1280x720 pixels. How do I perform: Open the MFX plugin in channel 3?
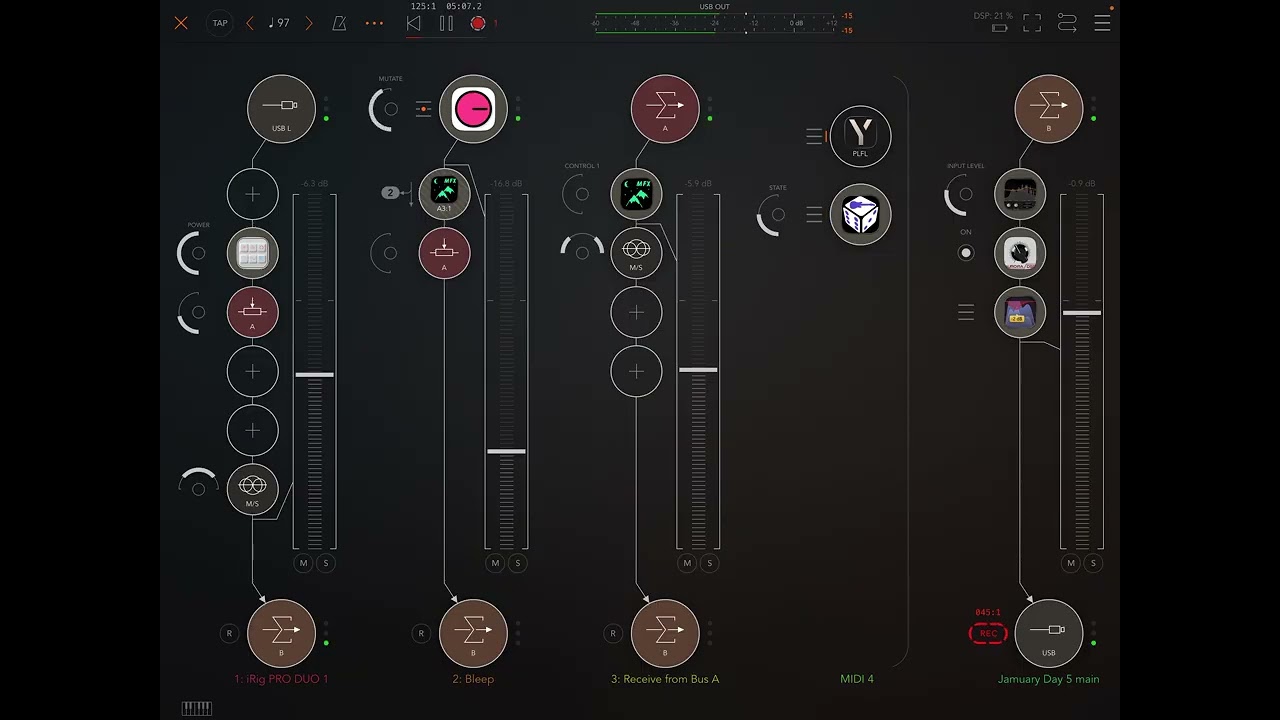637,194
